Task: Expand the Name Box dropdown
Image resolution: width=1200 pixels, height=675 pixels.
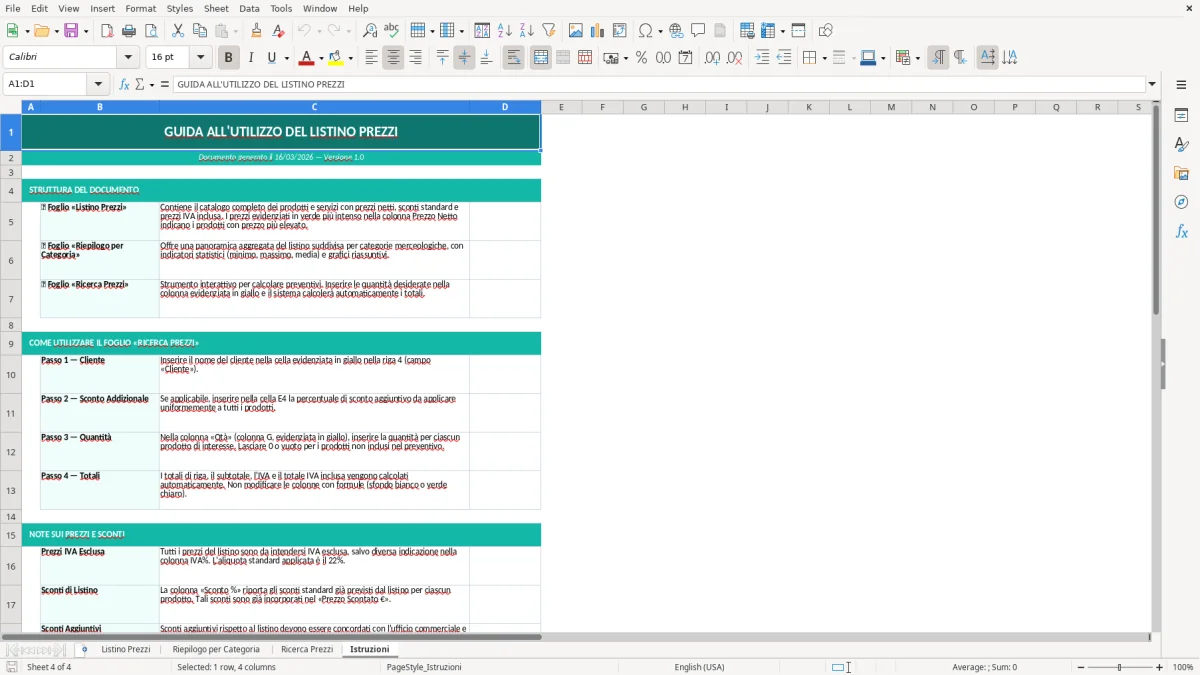Action: click(98, 84)
